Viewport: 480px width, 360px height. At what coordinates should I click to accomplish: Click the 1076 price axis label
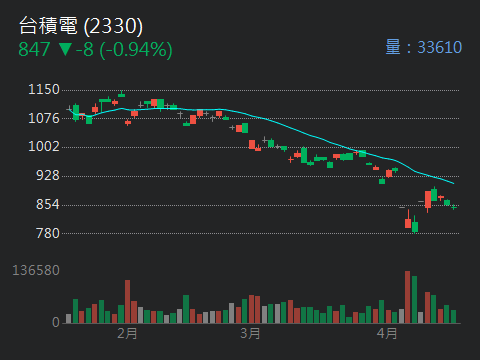(x=44, y=118)
